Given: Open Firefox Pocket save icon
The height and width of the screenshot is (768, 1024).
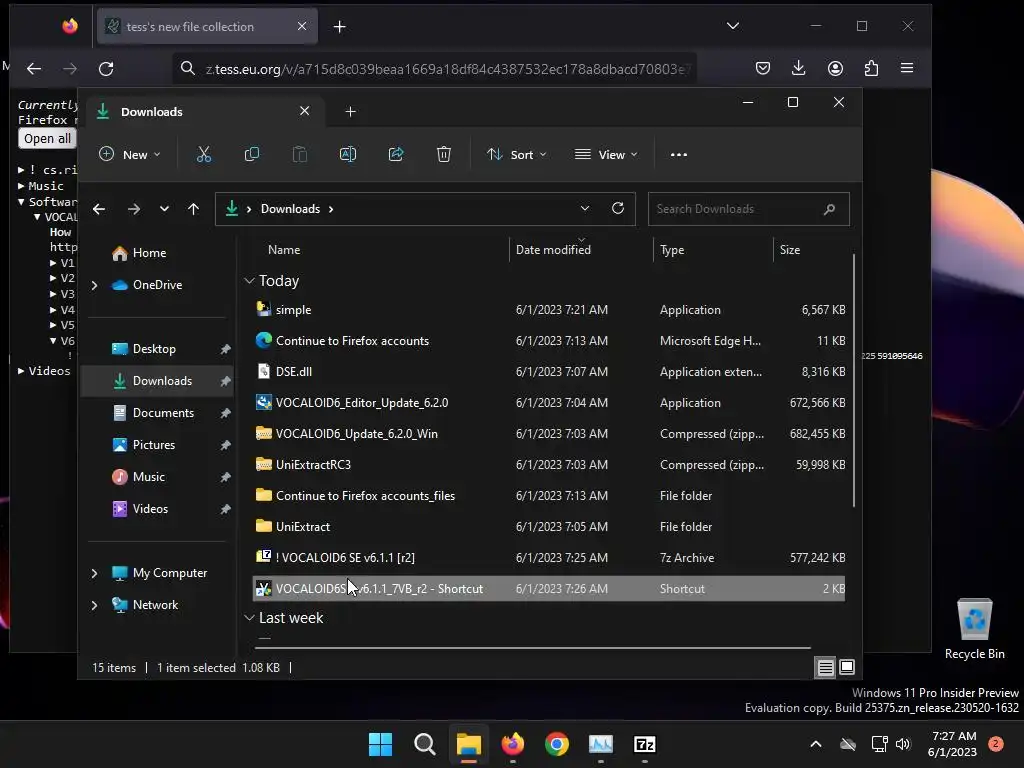Looking at the screenshot, I should pyautogui.click(x=763, y=68).
